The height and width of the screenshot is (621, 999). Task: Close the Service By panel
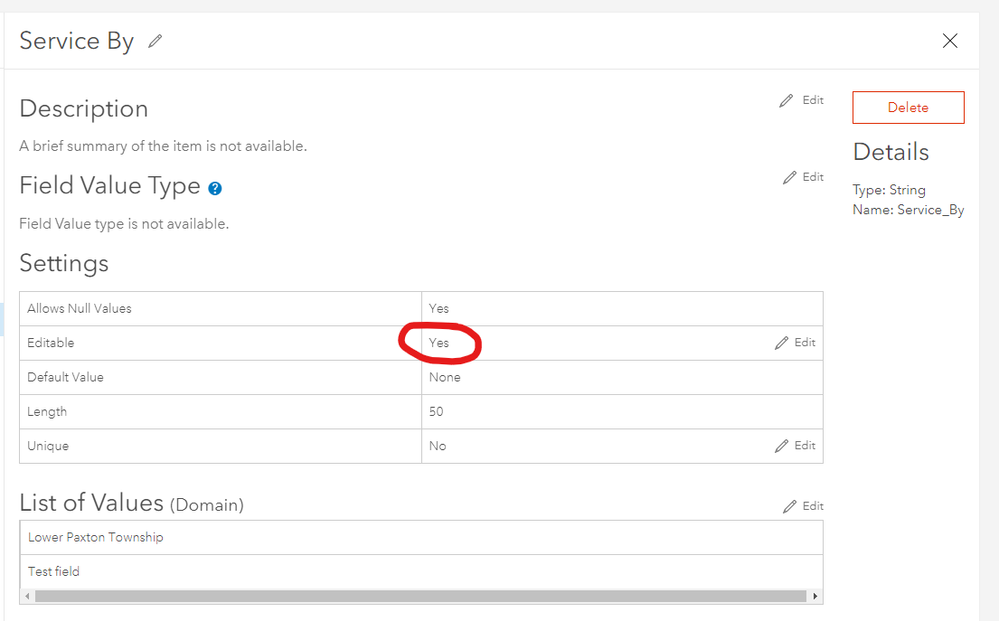[x=950, y=41]
